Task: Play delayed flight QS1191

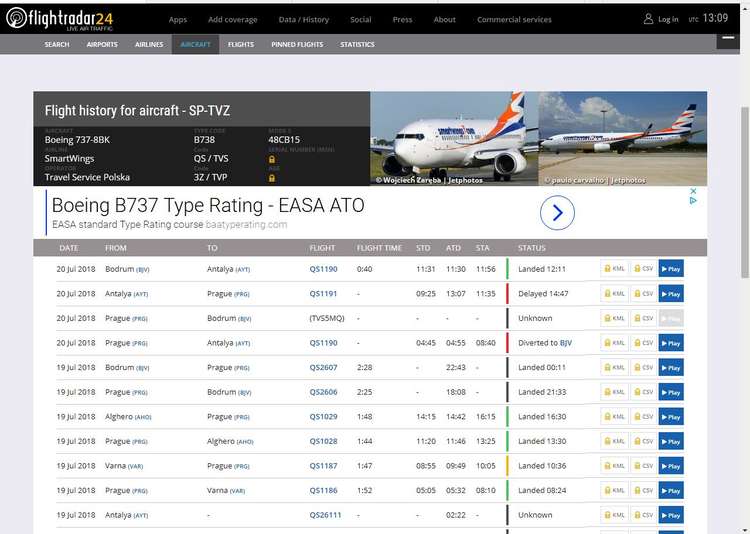Action: click(671, 294)
